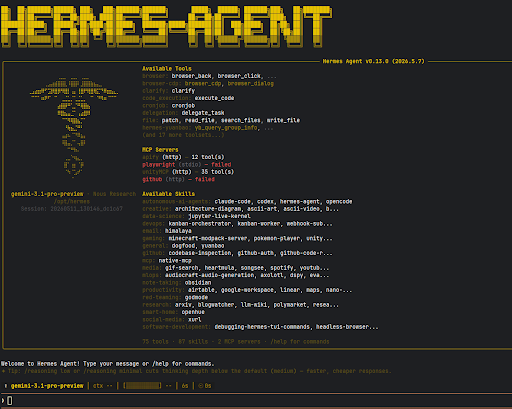Click the 'jupyter-live-kernel' skill
512x409 pixels.
tap(219, 216)
